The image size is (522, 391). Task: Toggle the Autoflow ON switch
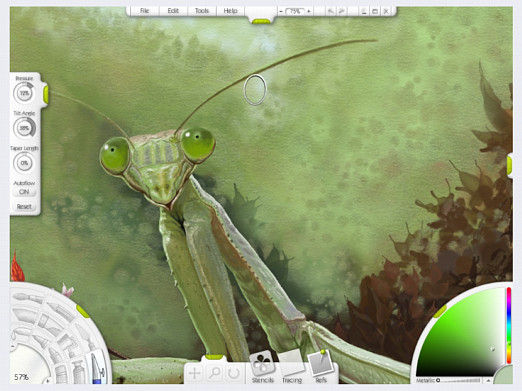coord(24,192)
